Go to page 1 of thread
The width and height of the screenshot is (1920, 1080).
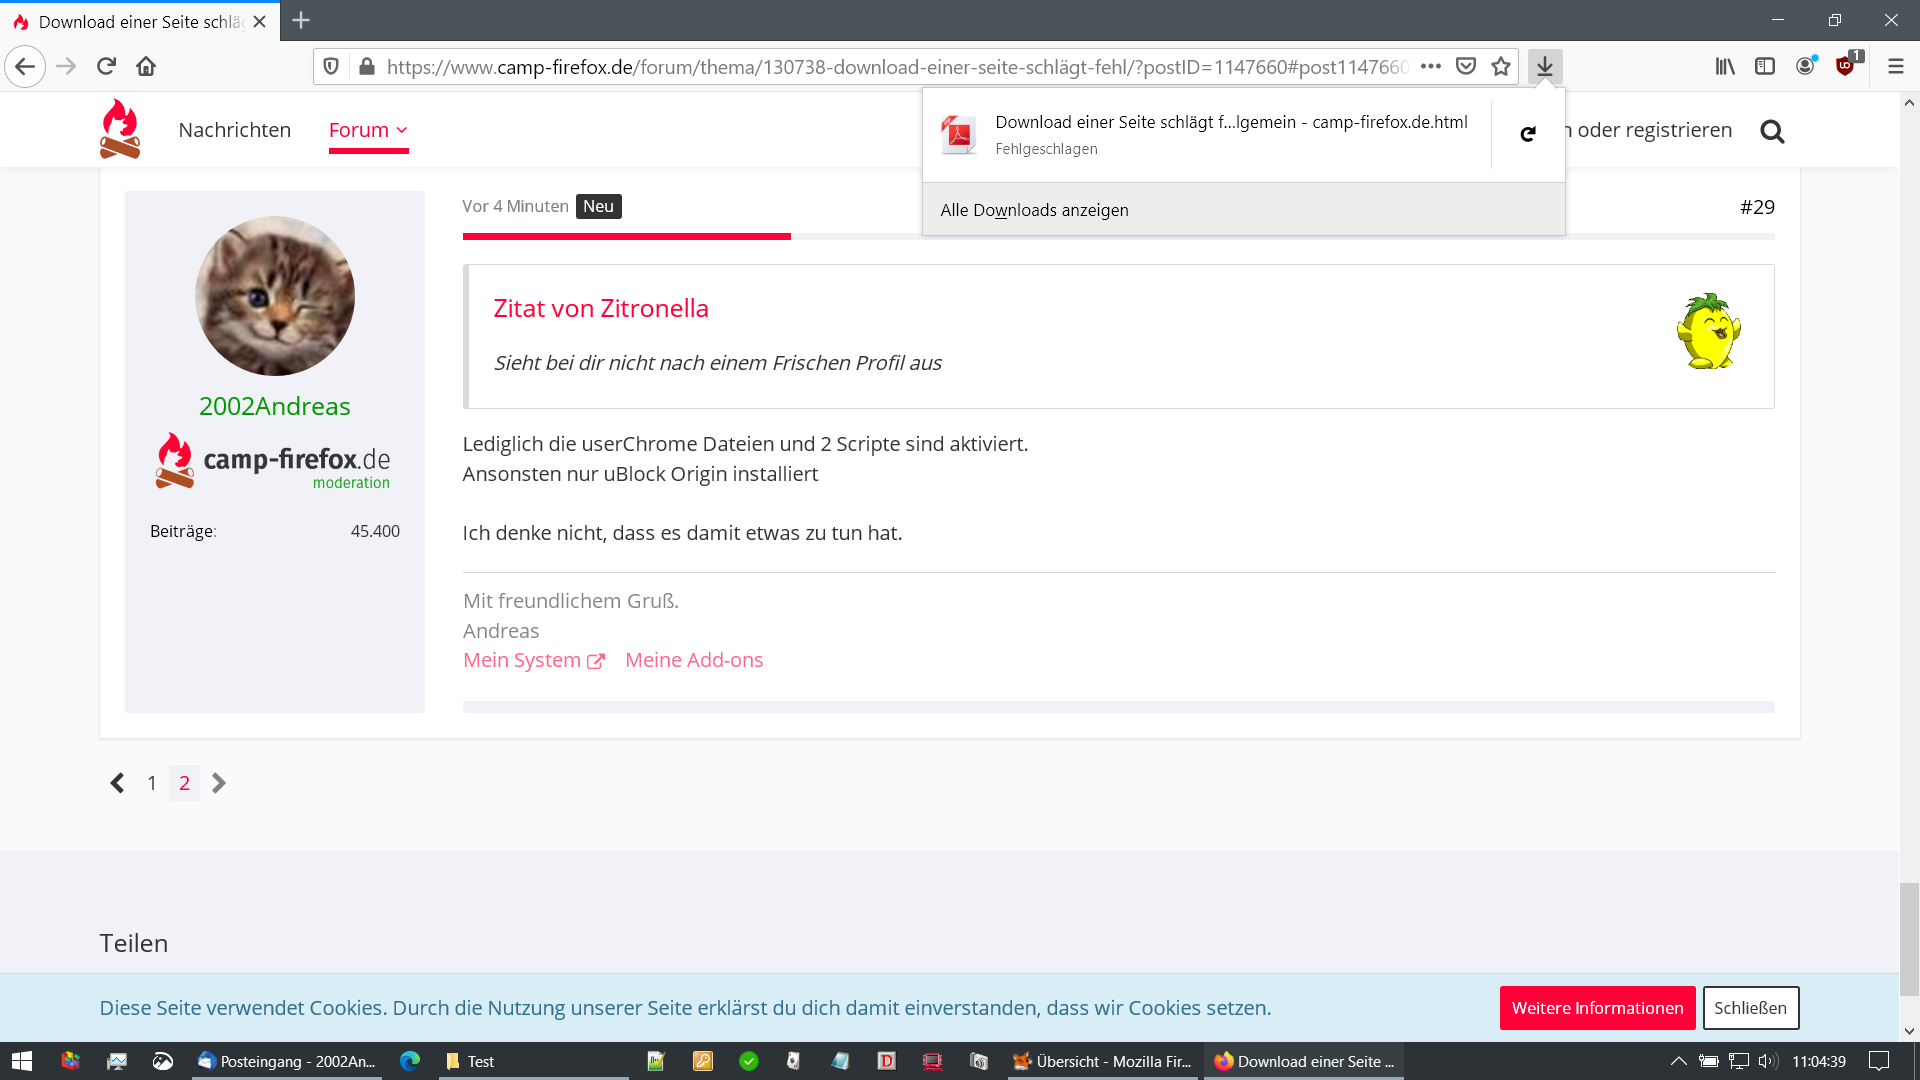click(152, 783)
